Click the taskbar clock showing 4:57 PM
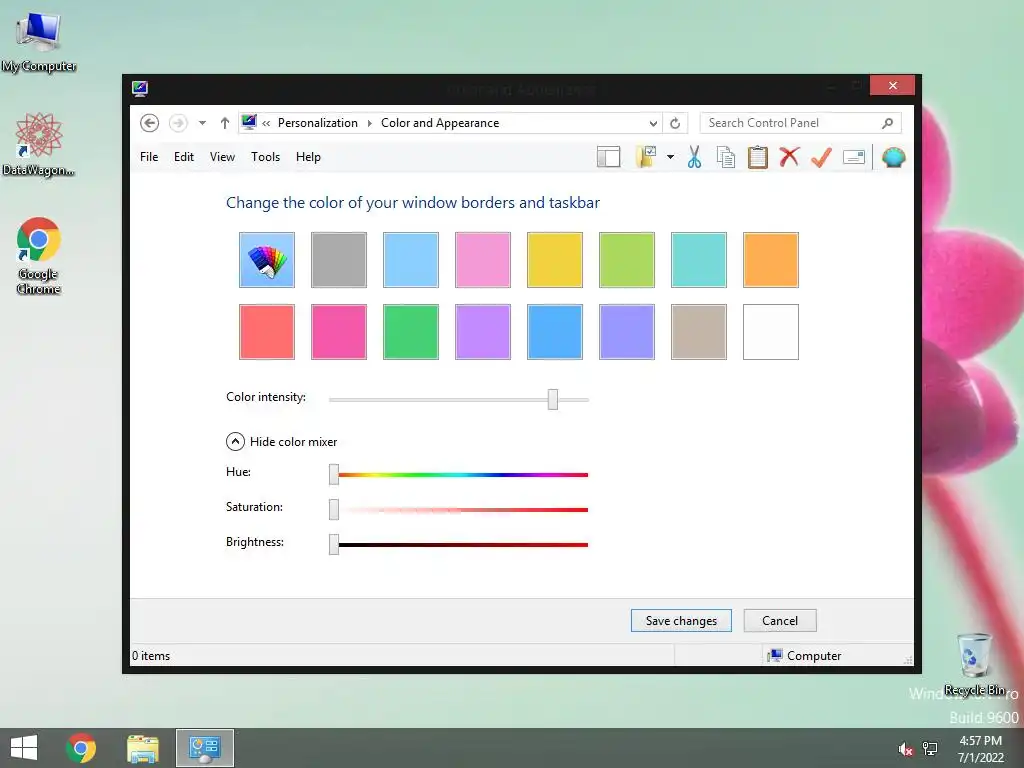Image resolution: width=1024 pixels, height=768 pixels. pyautogui.click(x=980, y=749)
